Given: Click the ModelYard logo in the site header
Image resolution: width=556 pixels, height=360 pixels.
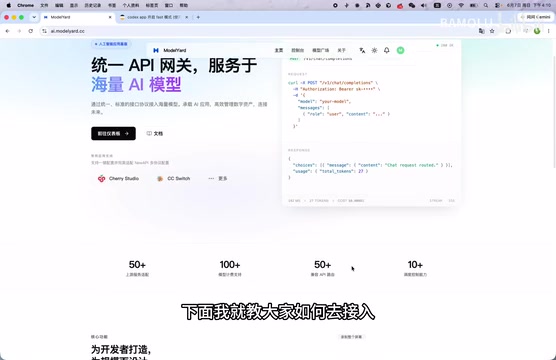Looking at the screenshot, I should (x=169, y=50).
